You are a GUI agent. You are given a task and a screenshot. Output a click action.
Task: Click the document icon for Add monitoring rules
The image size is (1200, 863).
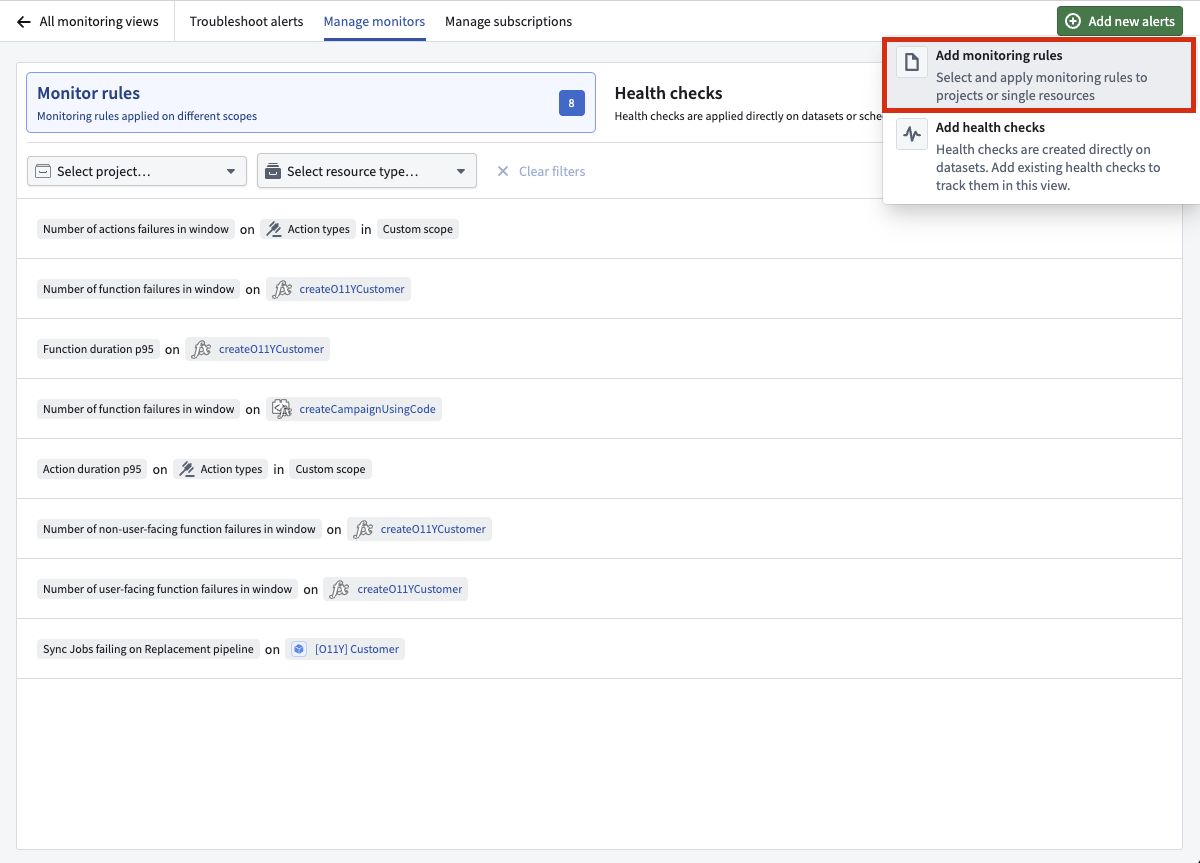911,62
